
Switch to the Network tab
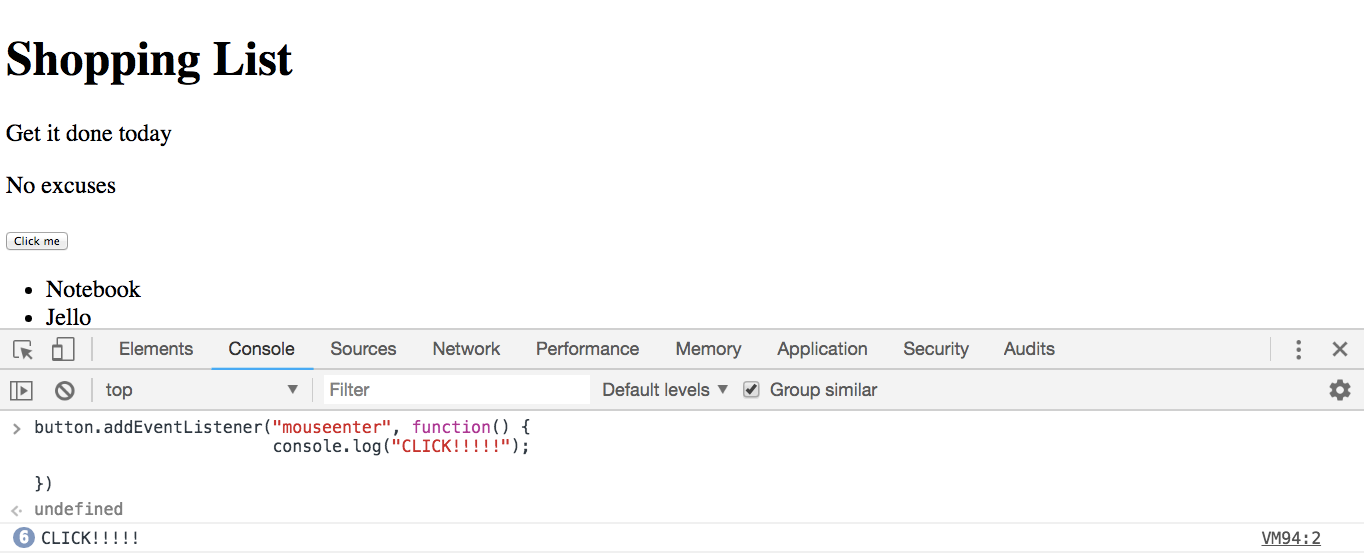click(x=466, y=349)
